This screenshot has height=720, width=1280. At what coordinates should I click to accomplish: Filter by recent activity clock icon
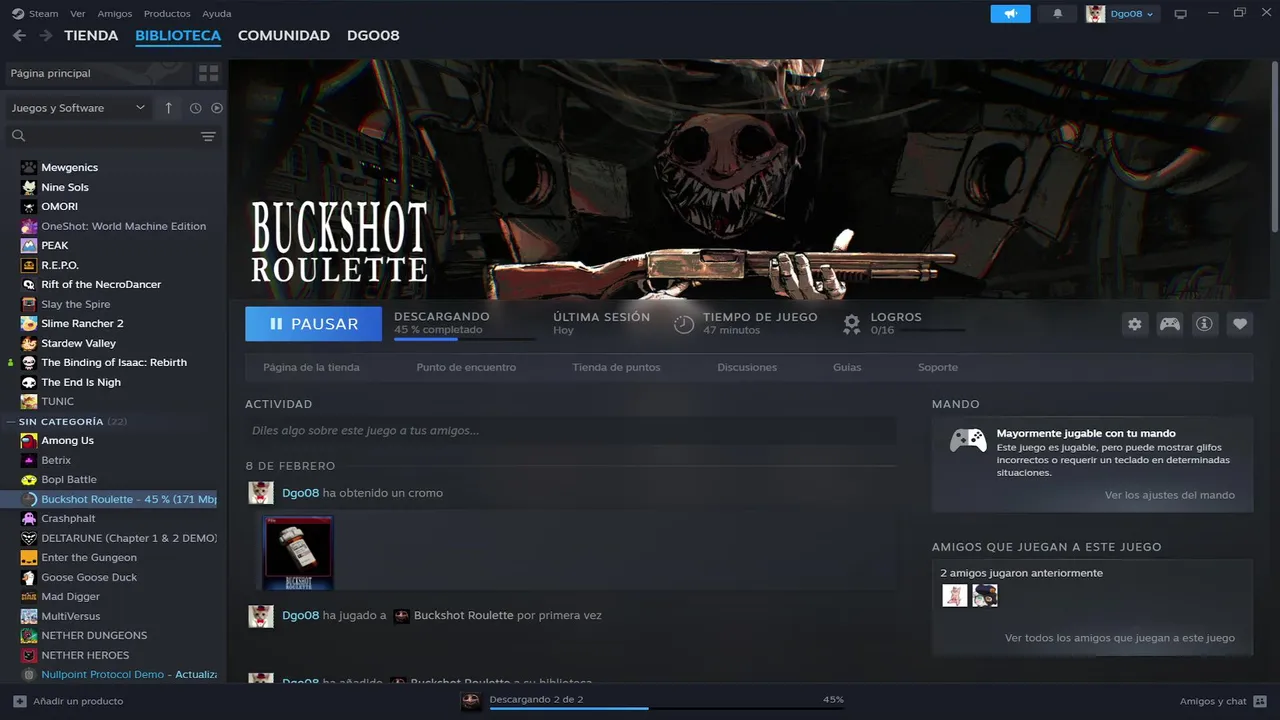tap(196, 108)
